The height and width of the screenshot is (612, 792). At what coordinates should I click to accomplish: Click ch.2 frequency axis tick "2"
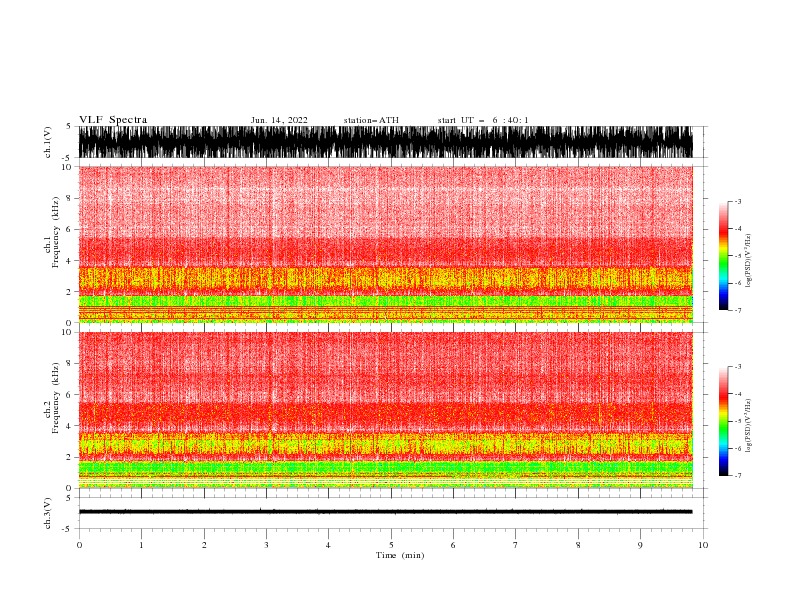click(x=69, y=457)
